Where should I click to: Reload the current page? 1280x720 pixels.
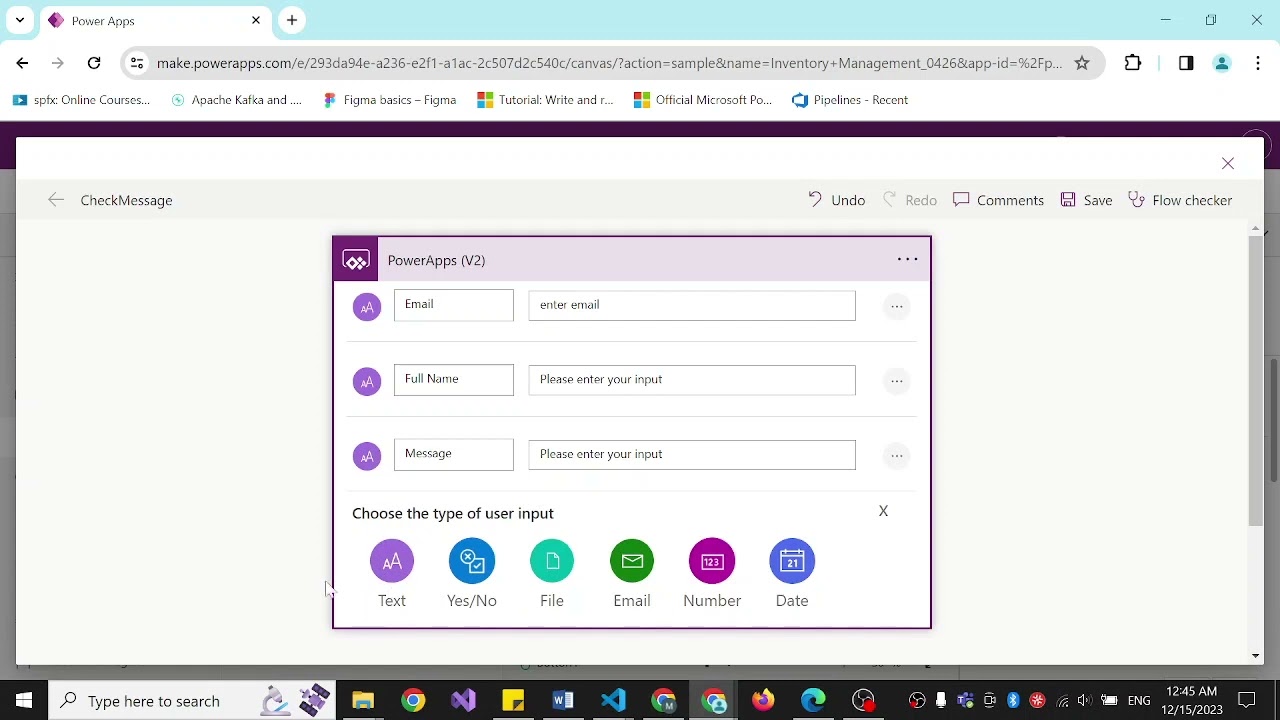point(94,63)
